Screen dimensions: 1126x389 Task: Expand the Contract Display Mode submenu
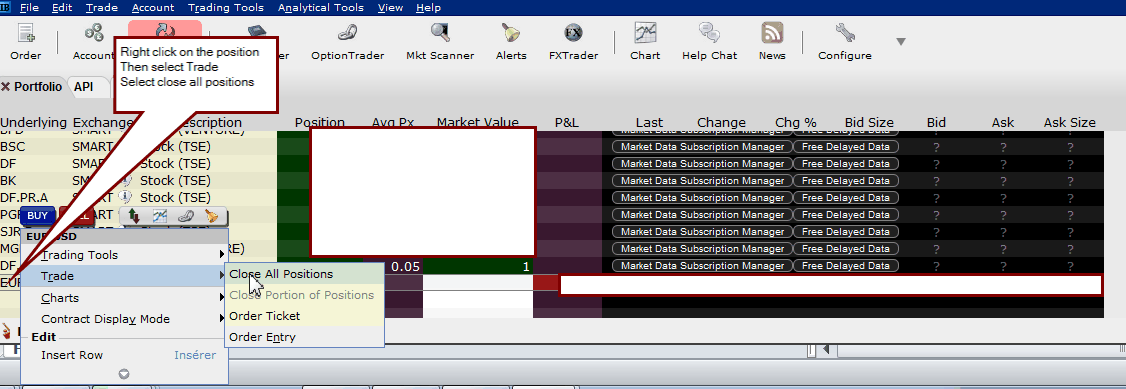[221, 319]
